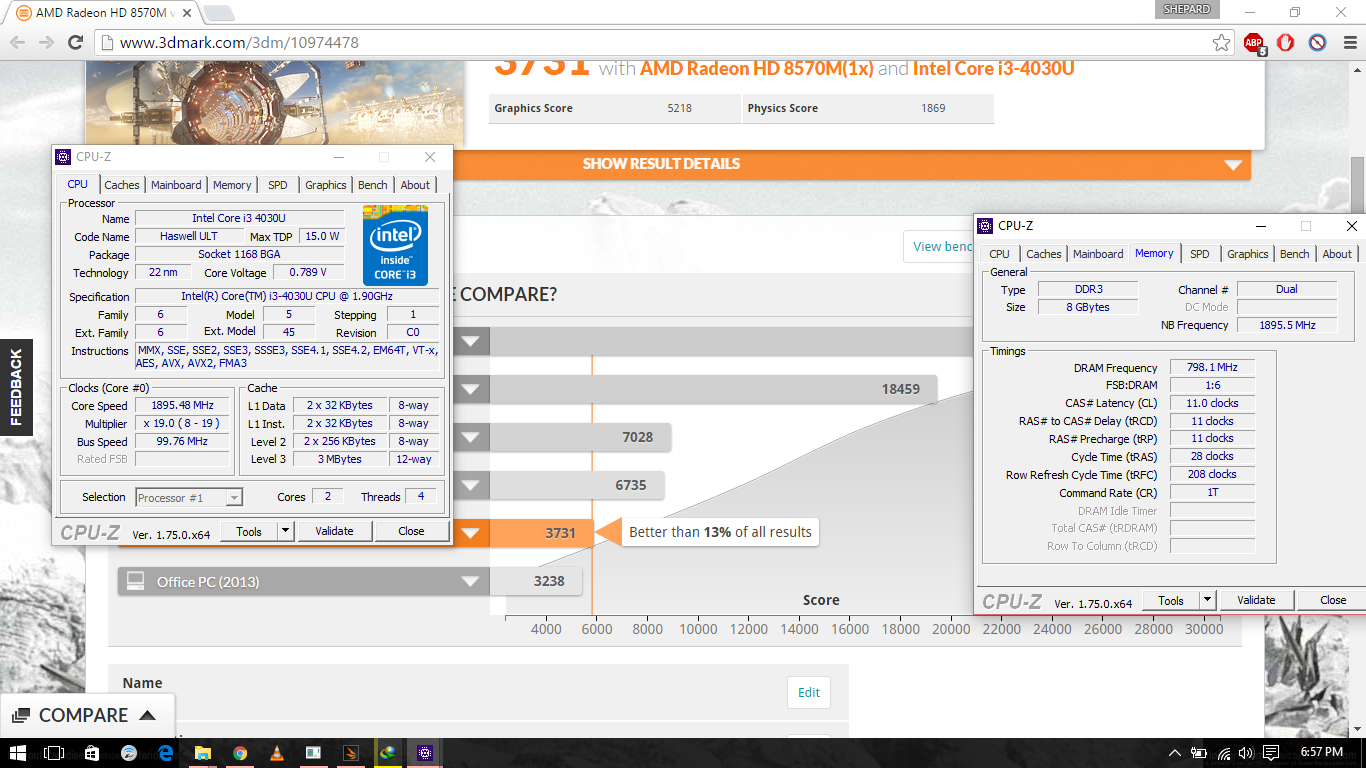
Task: Click the Intel Core i3-4030U link in header
Action: pos(994,69)
